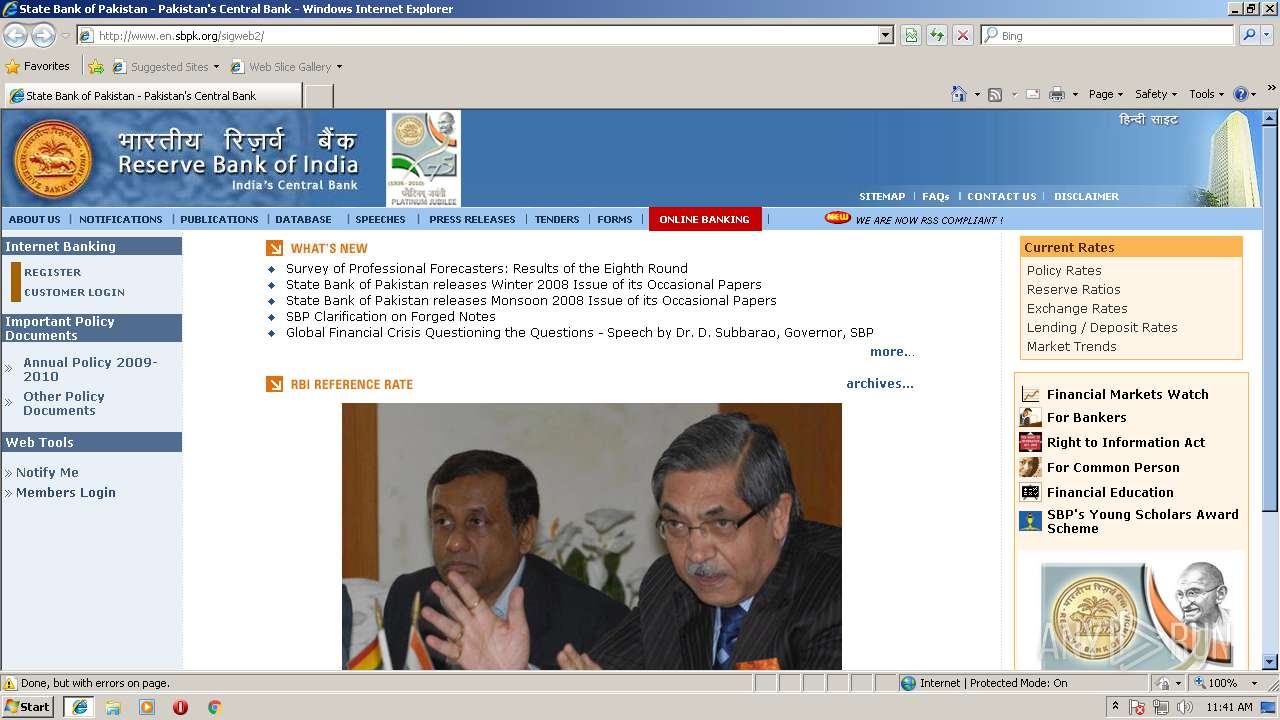Open the CUSTOMER LOGIN link
This screenshot has width=1280, height=720.
pyautogui.click(x=74, y=292)
